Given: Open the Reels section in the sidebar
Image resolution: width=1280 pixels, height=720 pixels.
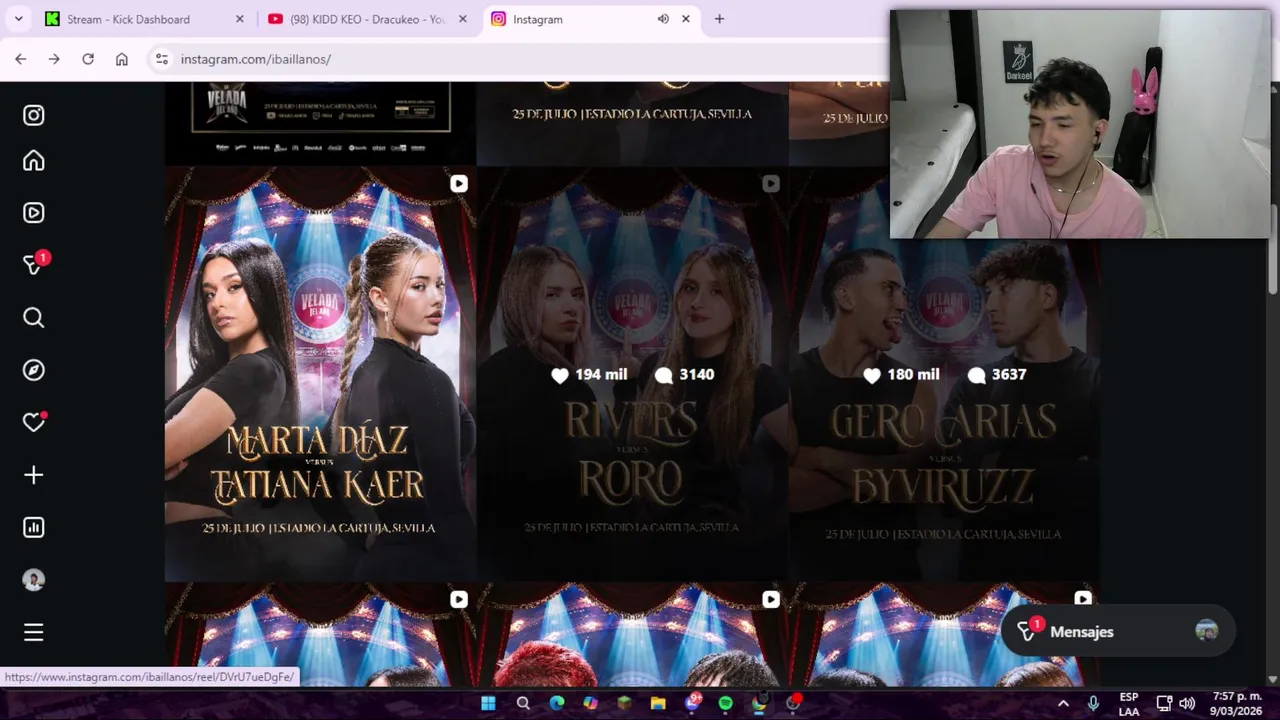Looking at the screenshot, I should coord(34,213).
